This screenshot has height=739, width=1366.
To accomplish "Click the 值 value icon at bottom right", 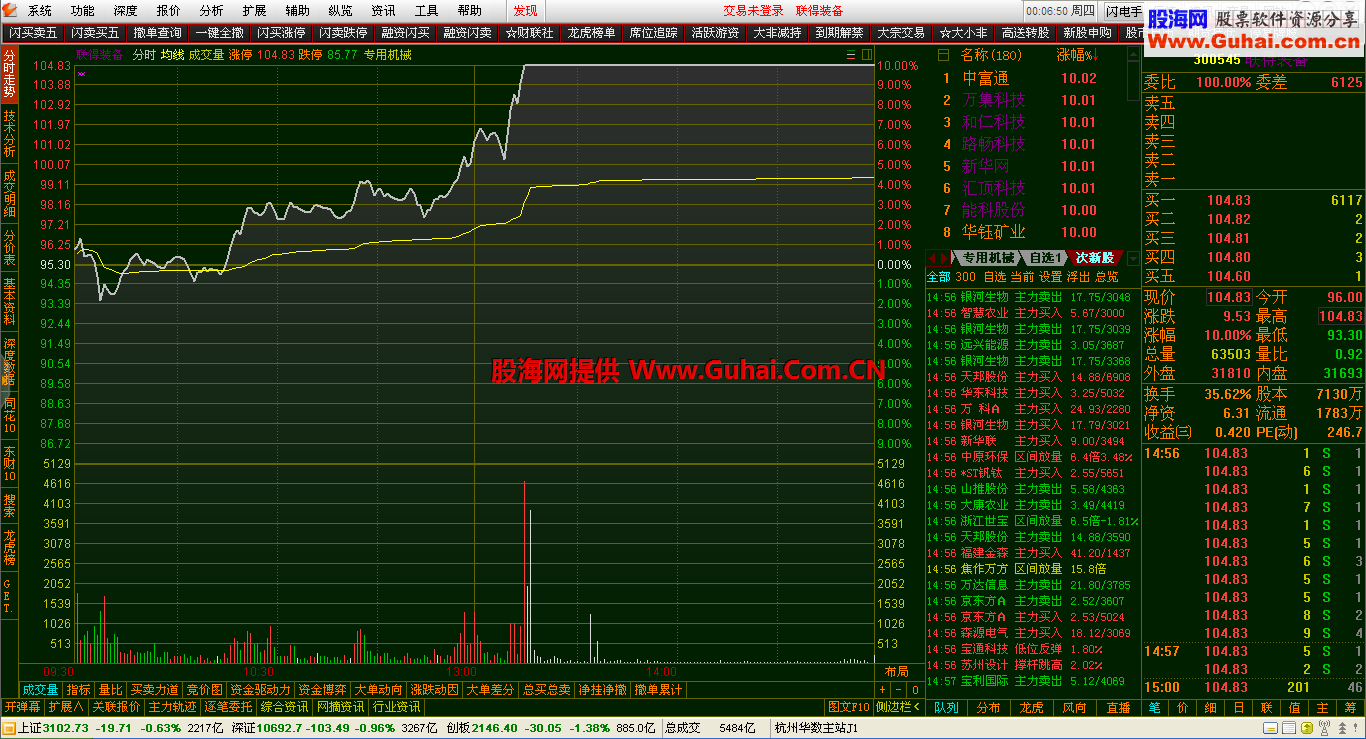I will pos(1294,708).
